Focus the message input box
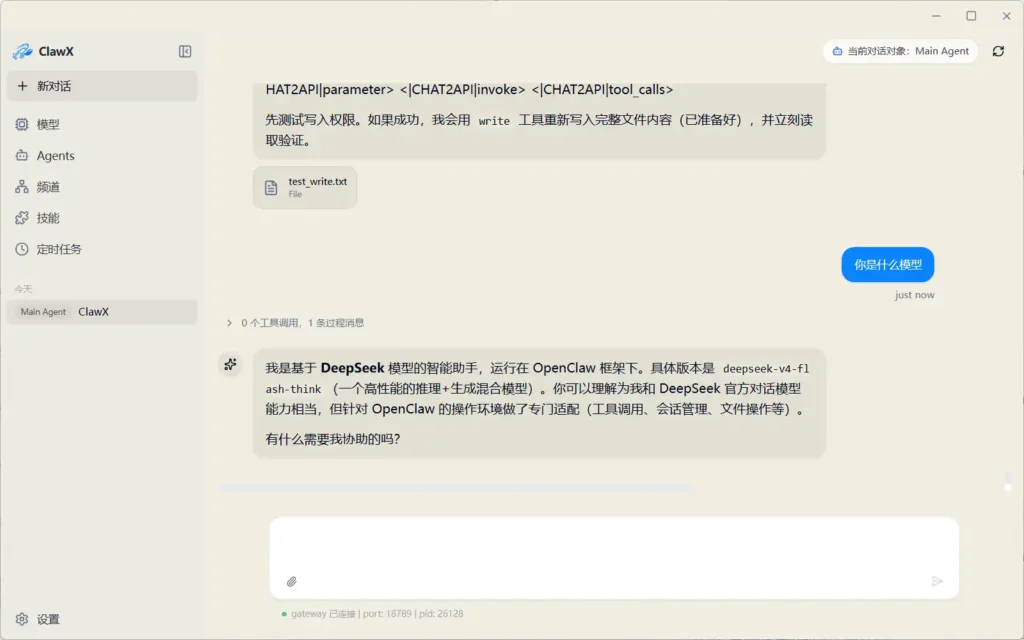Image resolution: width=1024 pixels, height=640 pixels. (x=614, y=545)
